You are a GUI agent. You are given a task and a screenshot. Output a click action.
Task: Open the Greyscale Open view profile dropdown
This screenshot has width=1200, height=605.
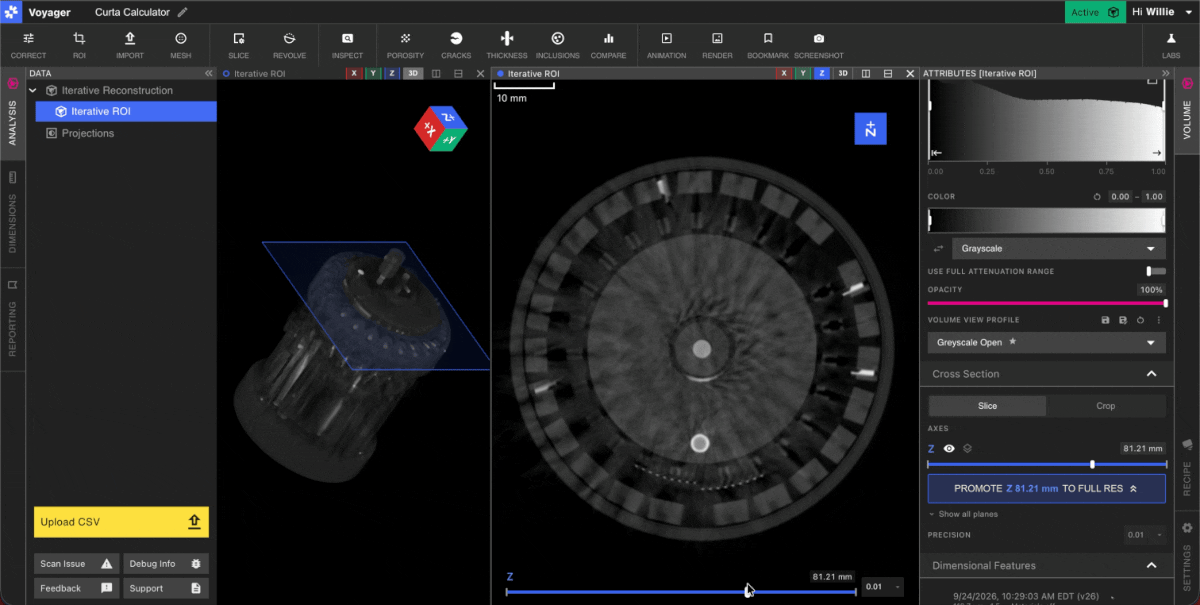[x=1047, y=343]
